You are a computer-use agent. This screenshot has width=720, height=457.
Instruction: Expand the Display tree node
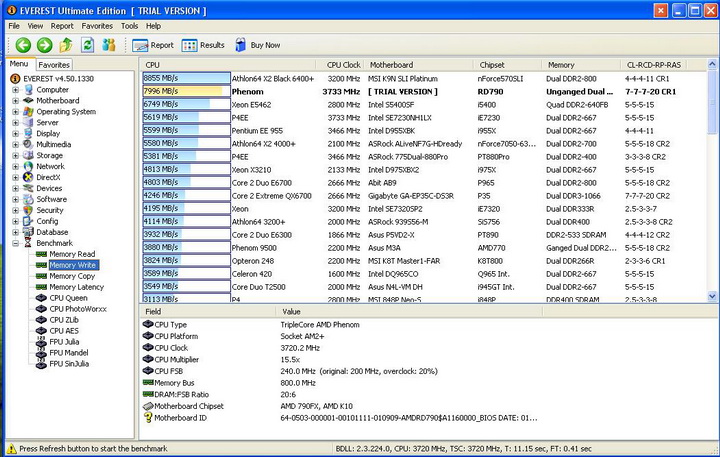16,134
